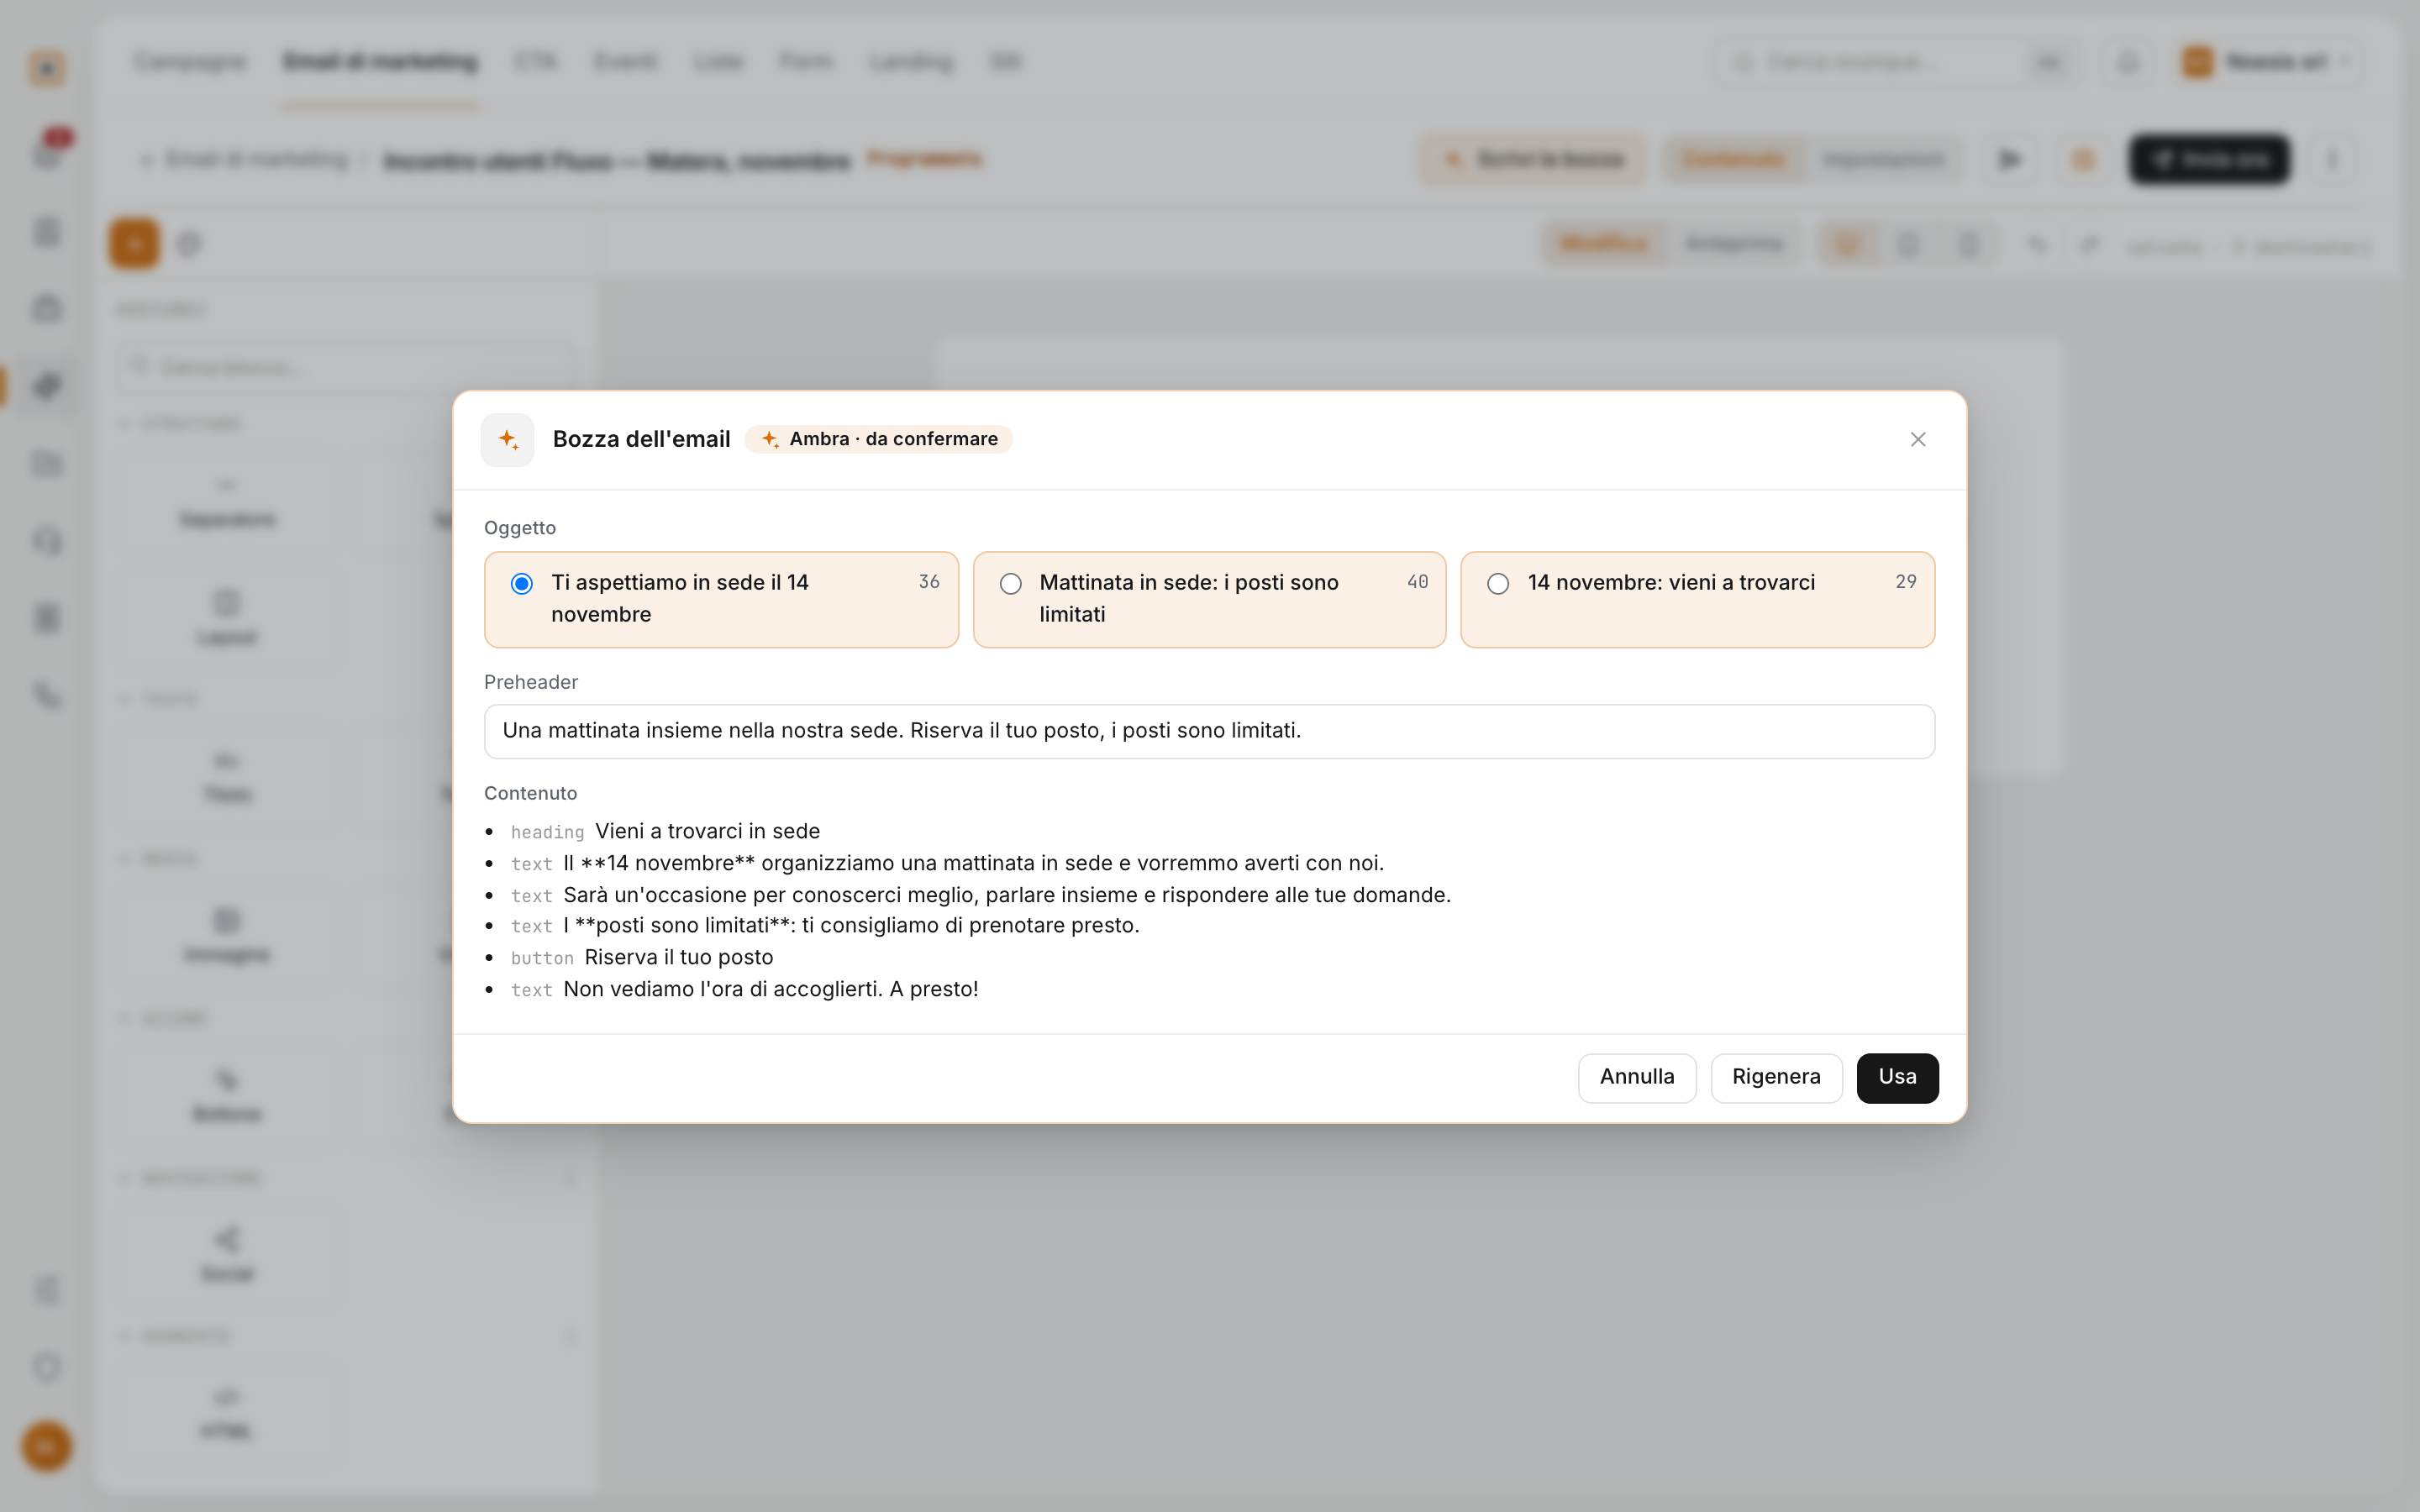Select subject "Ti aspettiamo in sede il 14 novembre"
The height and width of the screenshot is (1512, 2420).
tap(721, 599)
